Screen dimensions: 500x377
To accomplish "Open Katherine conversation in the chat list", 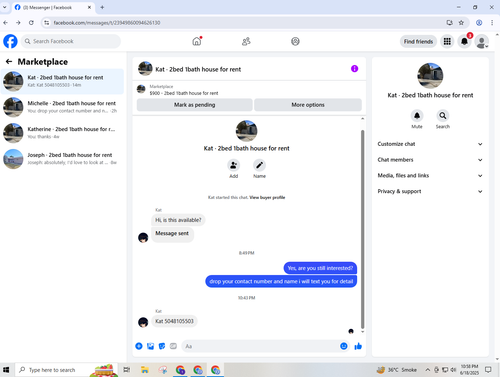I will pos(62,133).
